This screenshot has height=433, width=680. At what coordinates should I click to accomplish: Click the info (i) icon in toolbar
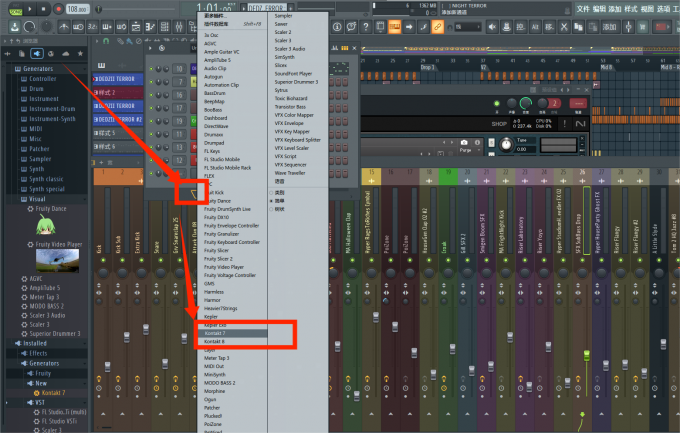click(337, 27)
